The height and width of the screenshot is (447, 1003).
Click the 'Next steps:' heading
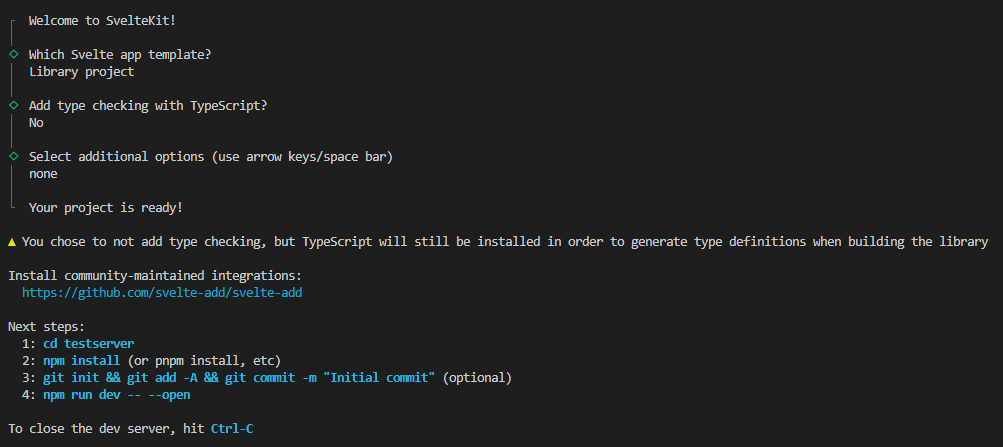coord(46,327)
